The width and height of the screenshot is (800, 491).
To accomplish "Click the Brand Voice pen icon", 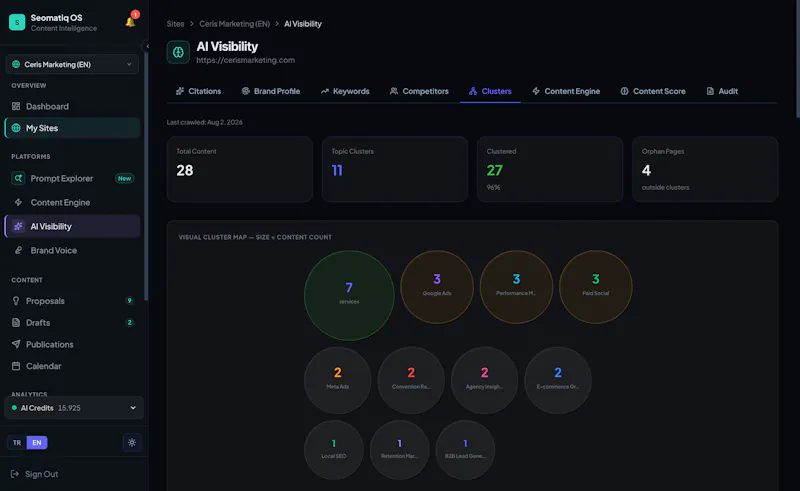I will pos(18,250).
